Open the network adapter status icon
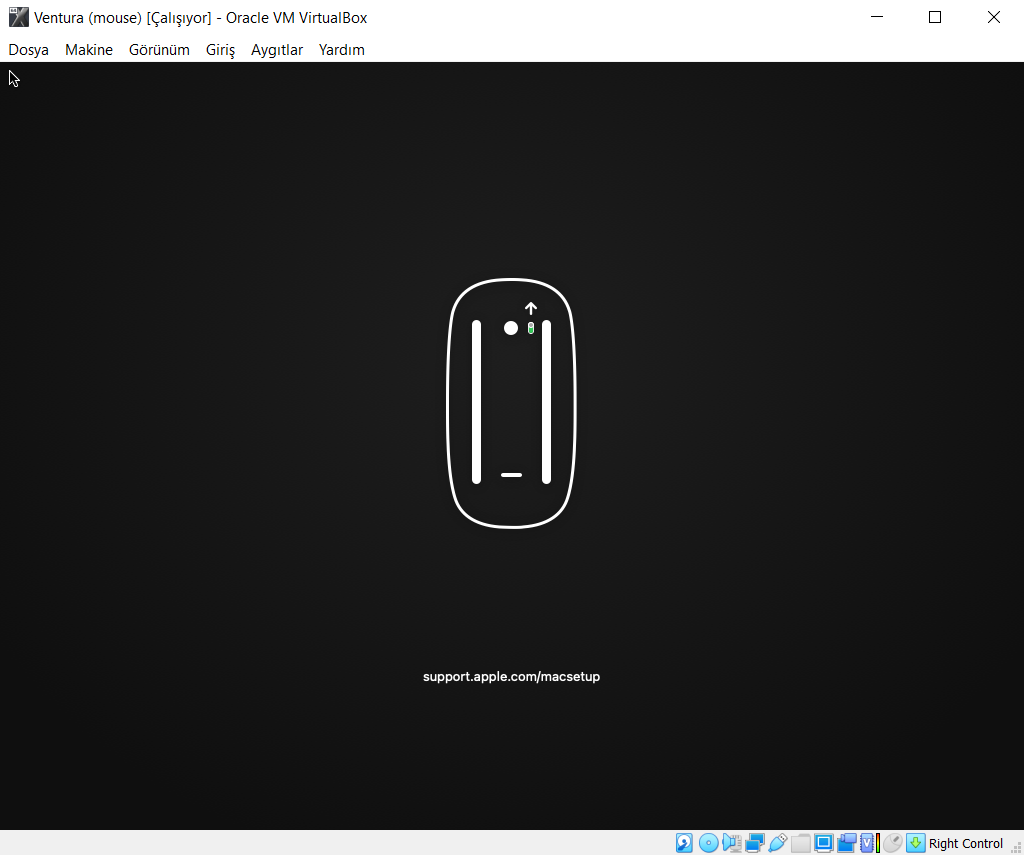The width and height of the screenshot is (1024, 855). pyautogui.click(x=755, y=843)
